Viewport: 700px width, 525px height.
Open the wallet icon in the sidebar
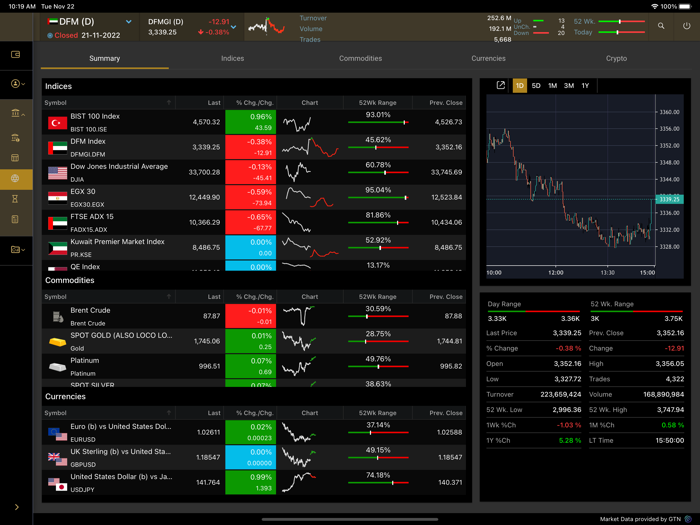15,54
